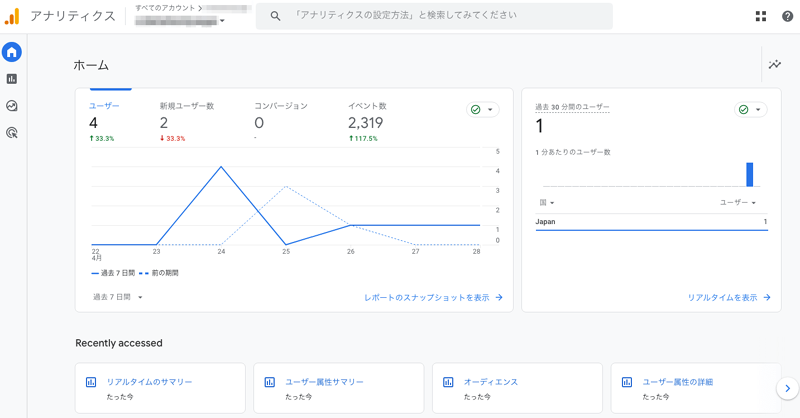This screenshot has height=418, width=800.
Task: Click the Google Analytics logo
Action: [12, 16]
